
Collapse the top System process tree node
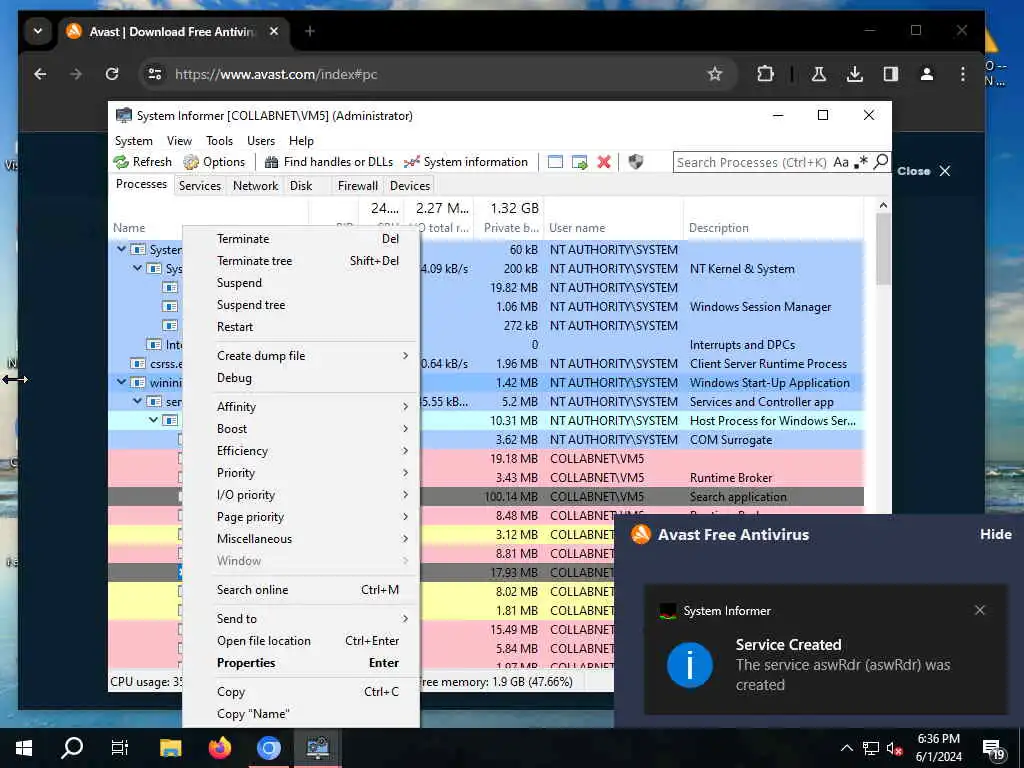click(121, 249)
